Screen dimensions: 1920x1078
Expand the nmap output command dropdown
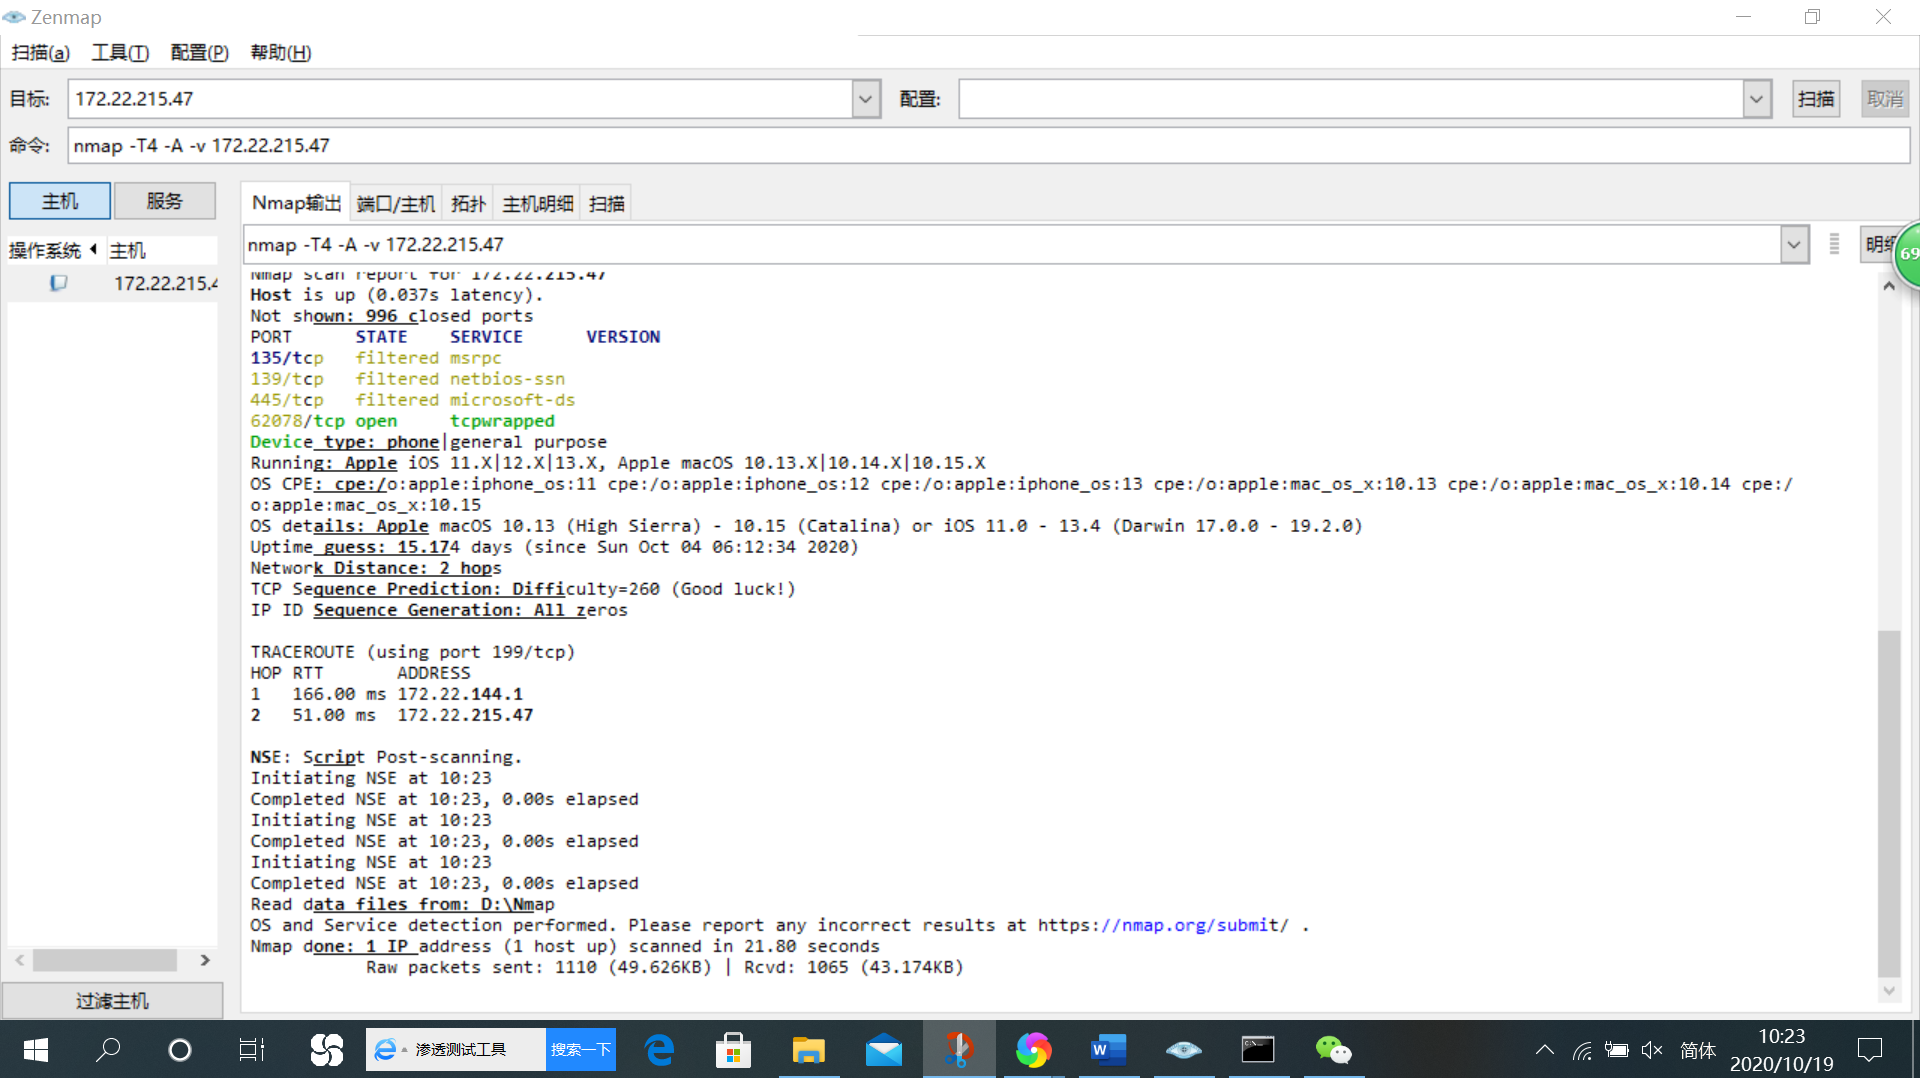click(1794, 244)
